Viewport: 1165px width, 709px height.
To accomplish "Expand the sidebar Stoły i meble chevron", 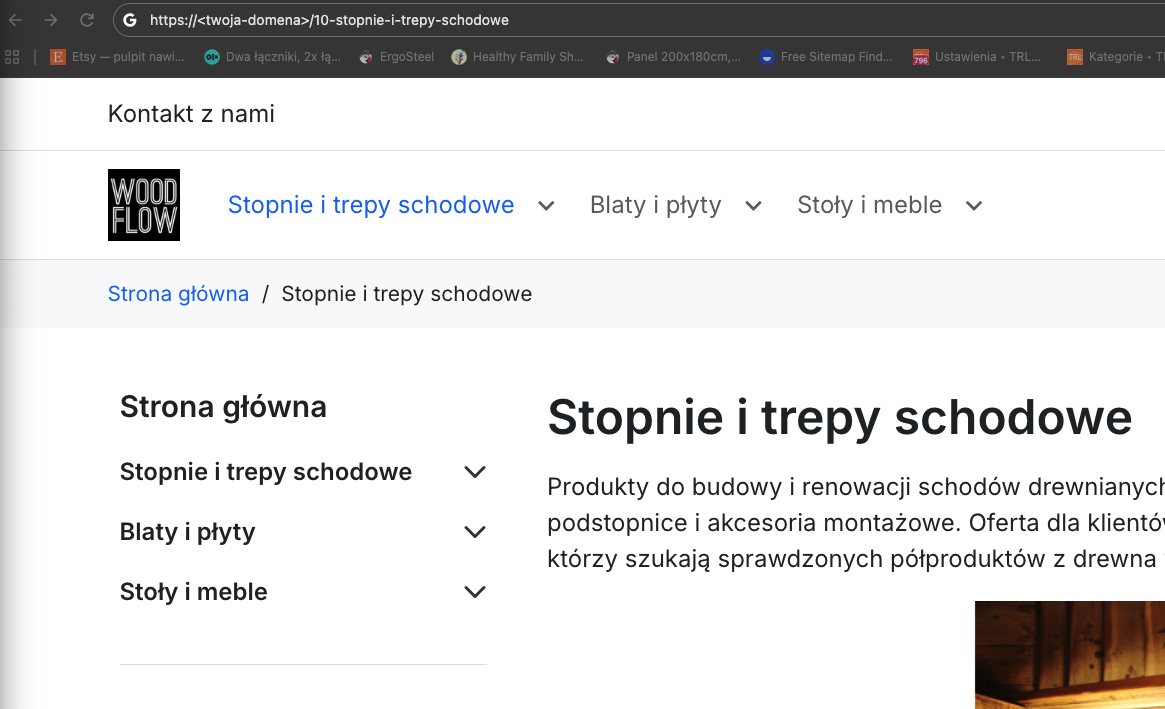I will point(475,592).
